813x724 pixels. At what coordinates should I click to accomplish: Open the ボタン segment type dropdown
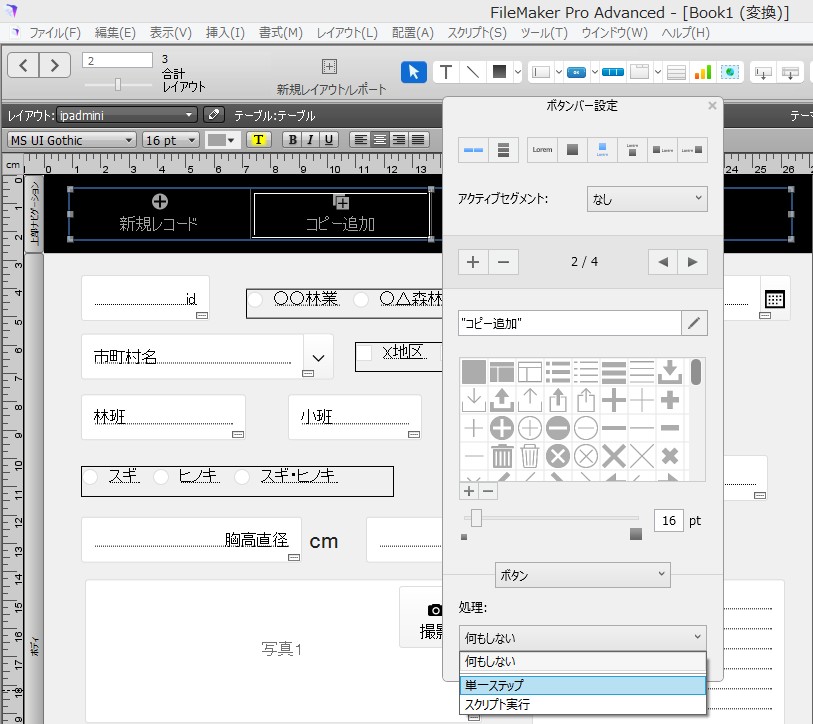(582, 575)
